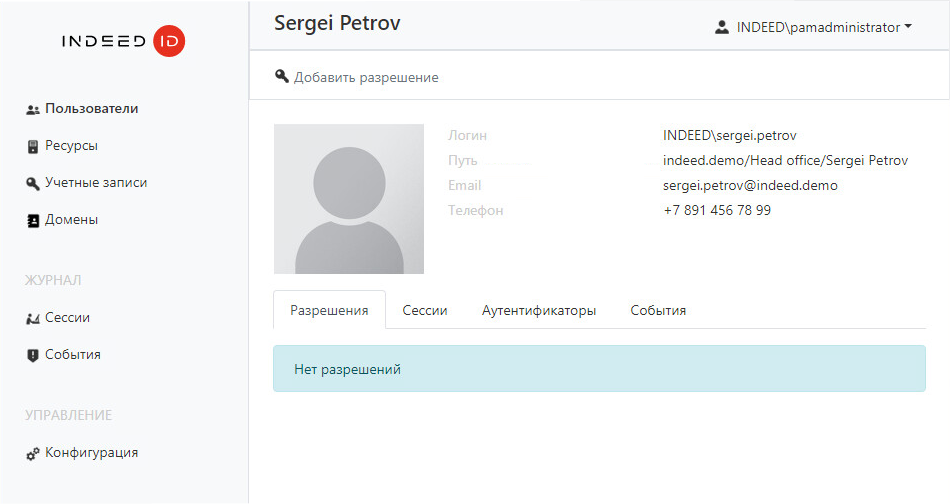
Task: Click the Indeed ID logo
Action: coord(123,41)
